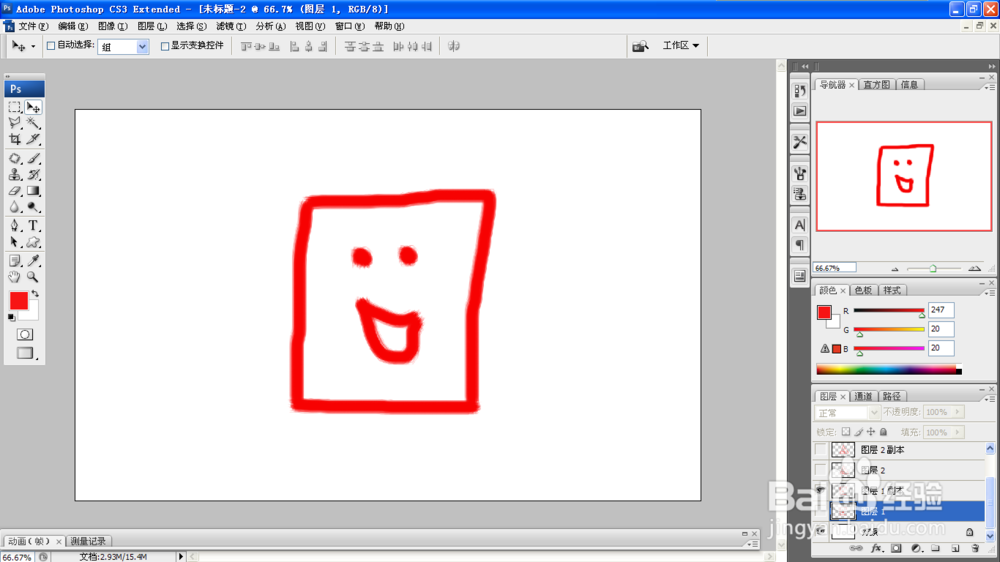Select the Blur tool
The width and height of the screenshot is (1000, 562).
click(x=15, y=207)
